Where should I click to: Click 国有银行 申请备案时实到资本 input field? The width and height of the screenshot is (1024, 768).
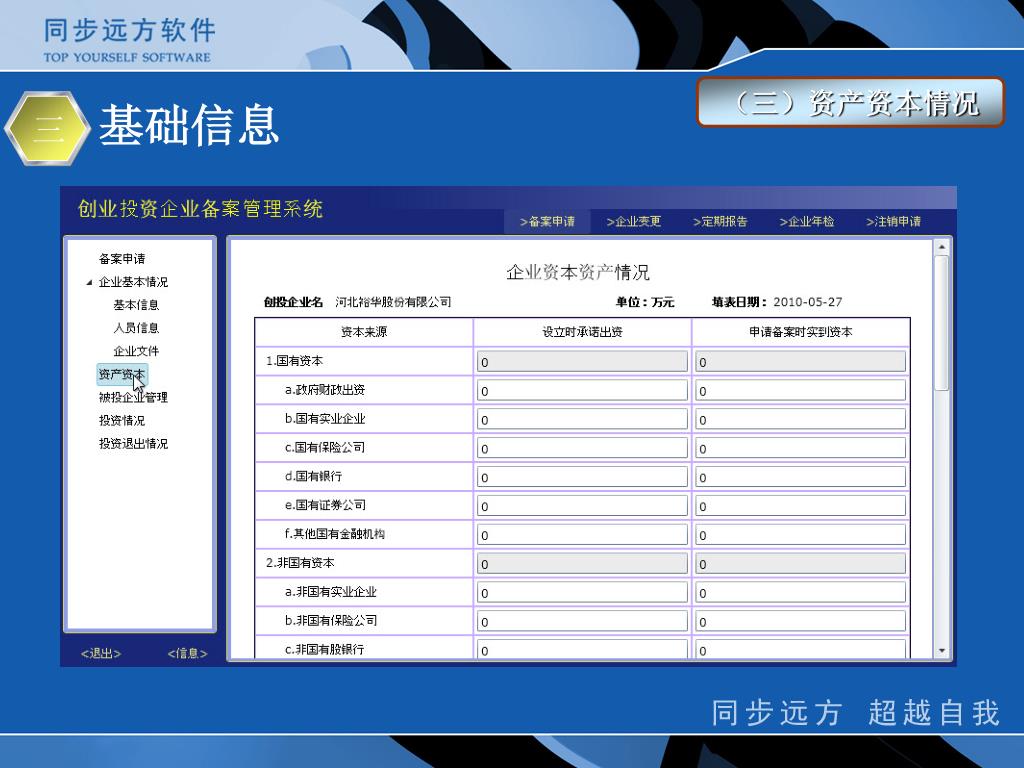pos(800,478)
